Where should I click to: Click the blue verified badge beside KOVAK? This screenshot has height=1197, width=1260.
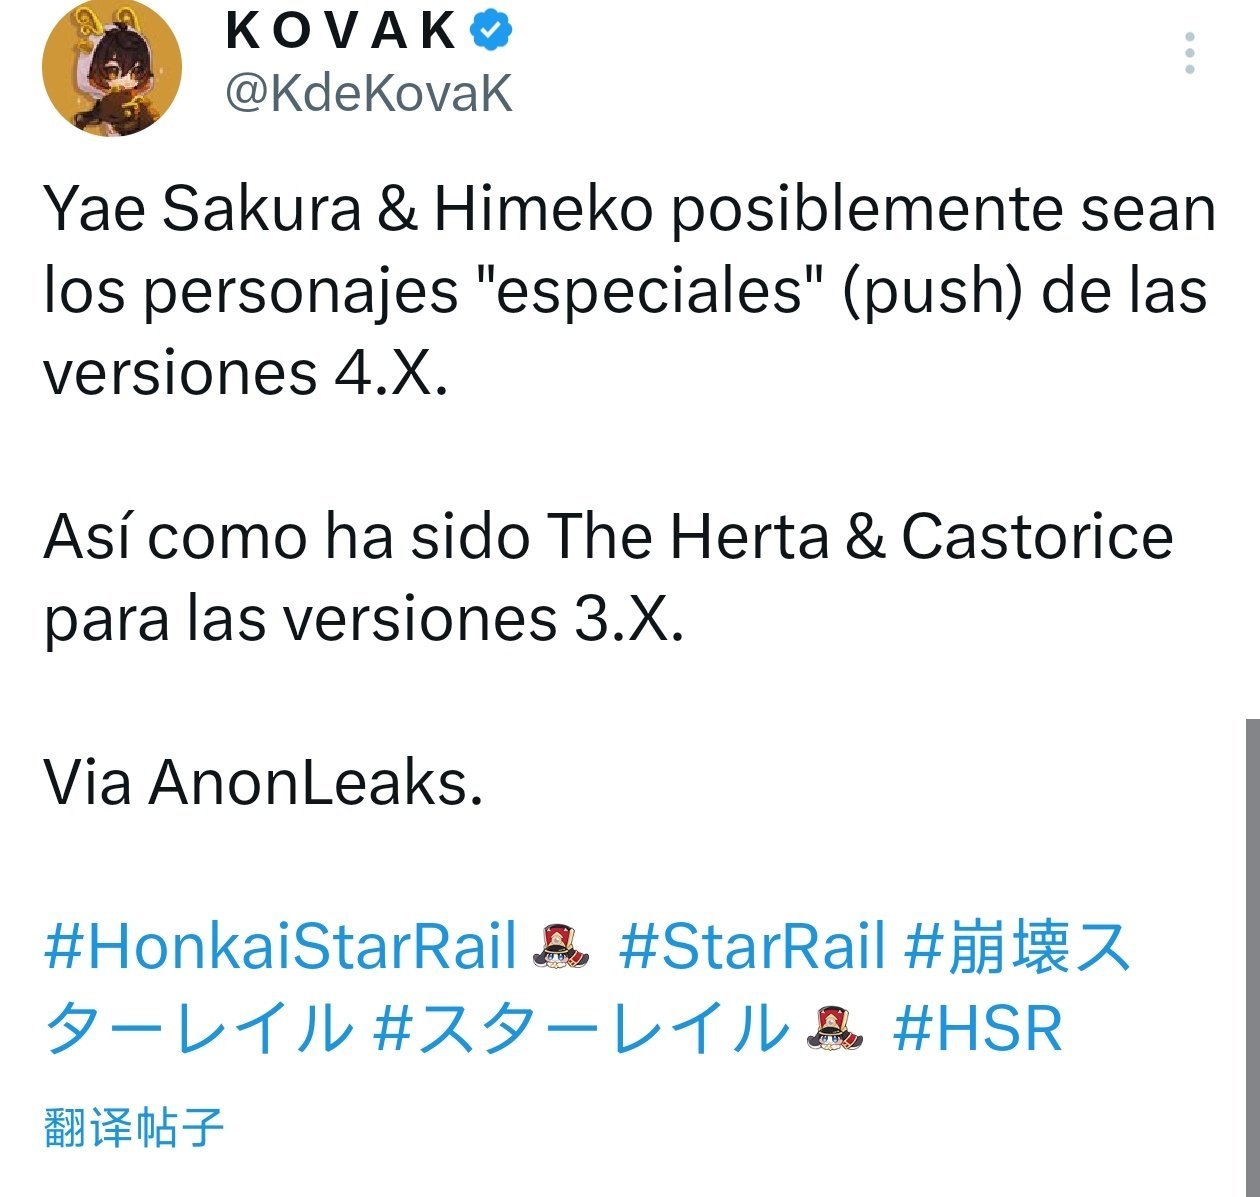point(491,31)
